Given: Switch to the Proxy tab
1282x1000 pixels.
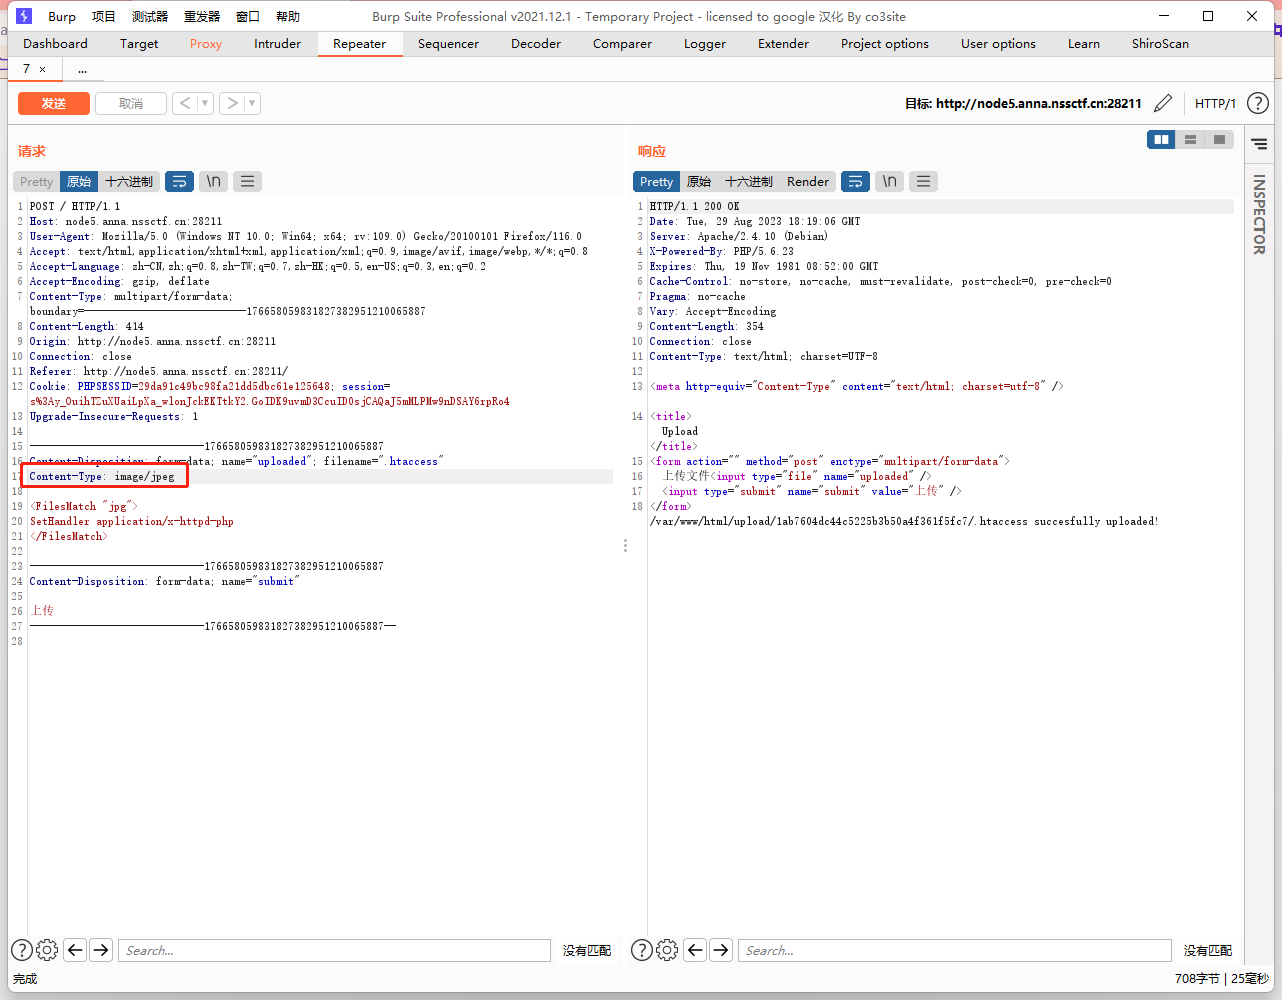Looking at the screenshot, I should point(206,43).
